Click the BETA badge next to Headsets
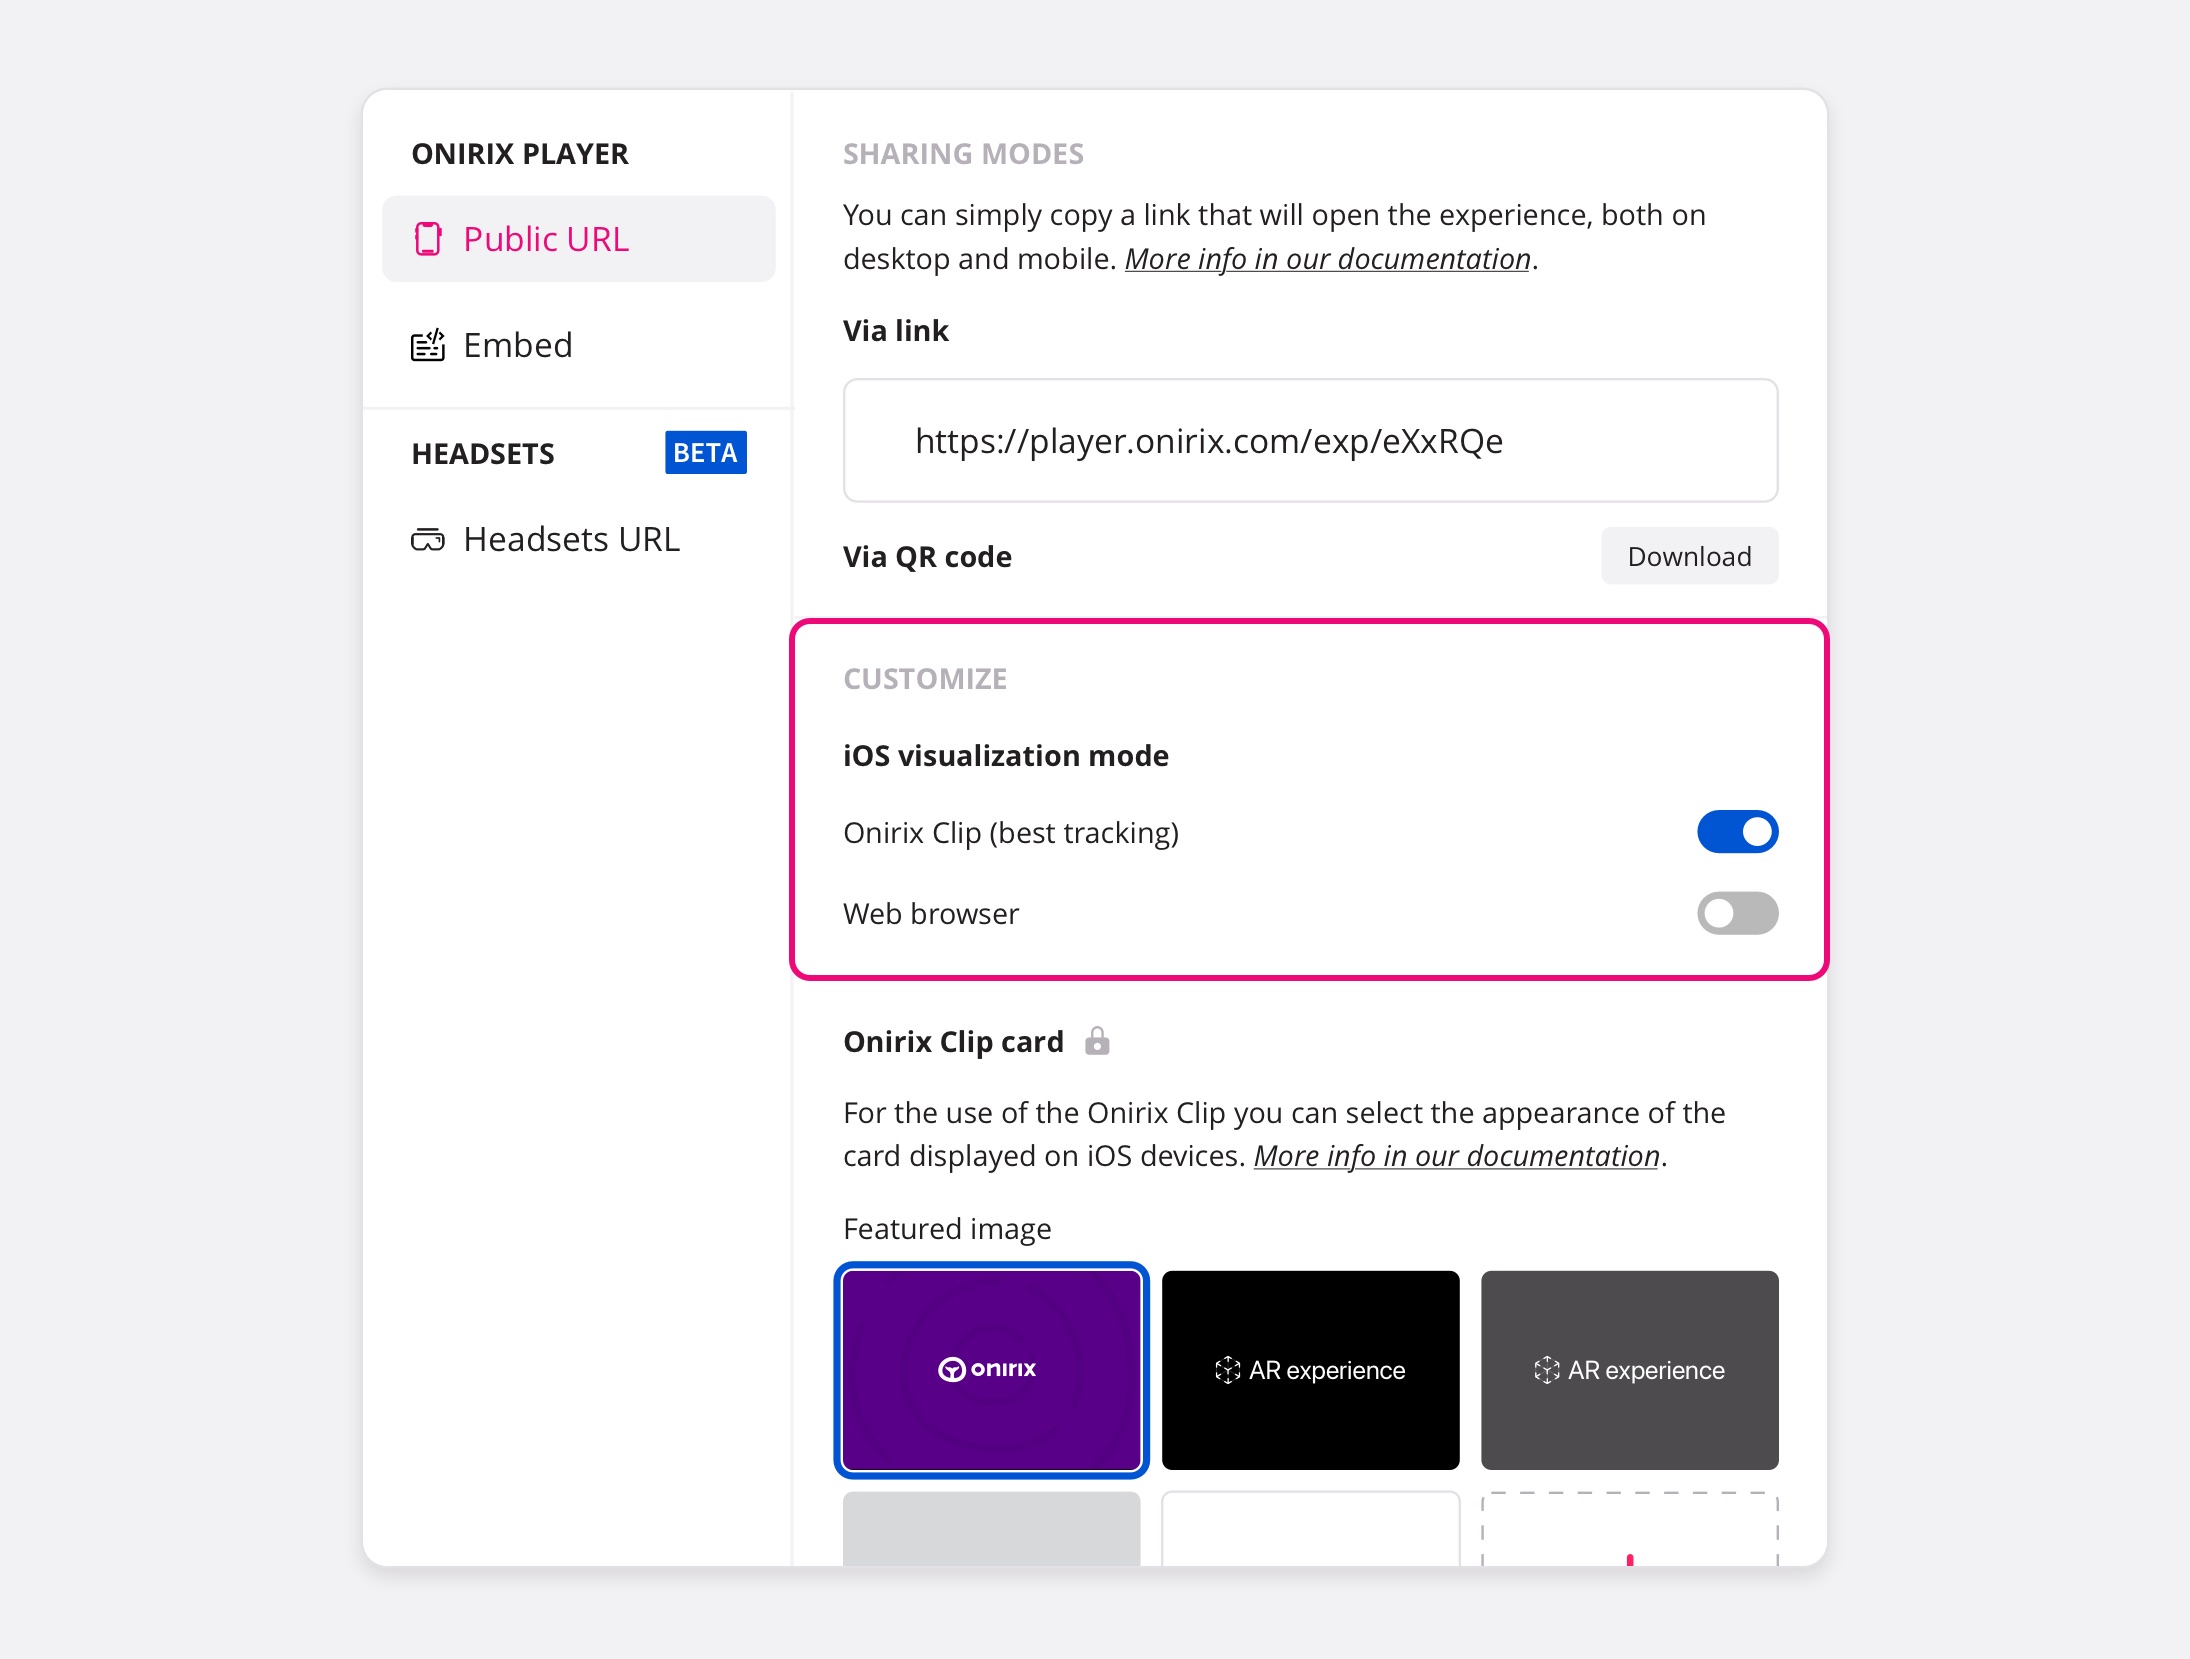Image resolution: width=2190 pixels, height=1659 pixels. (x=705, y=453)
